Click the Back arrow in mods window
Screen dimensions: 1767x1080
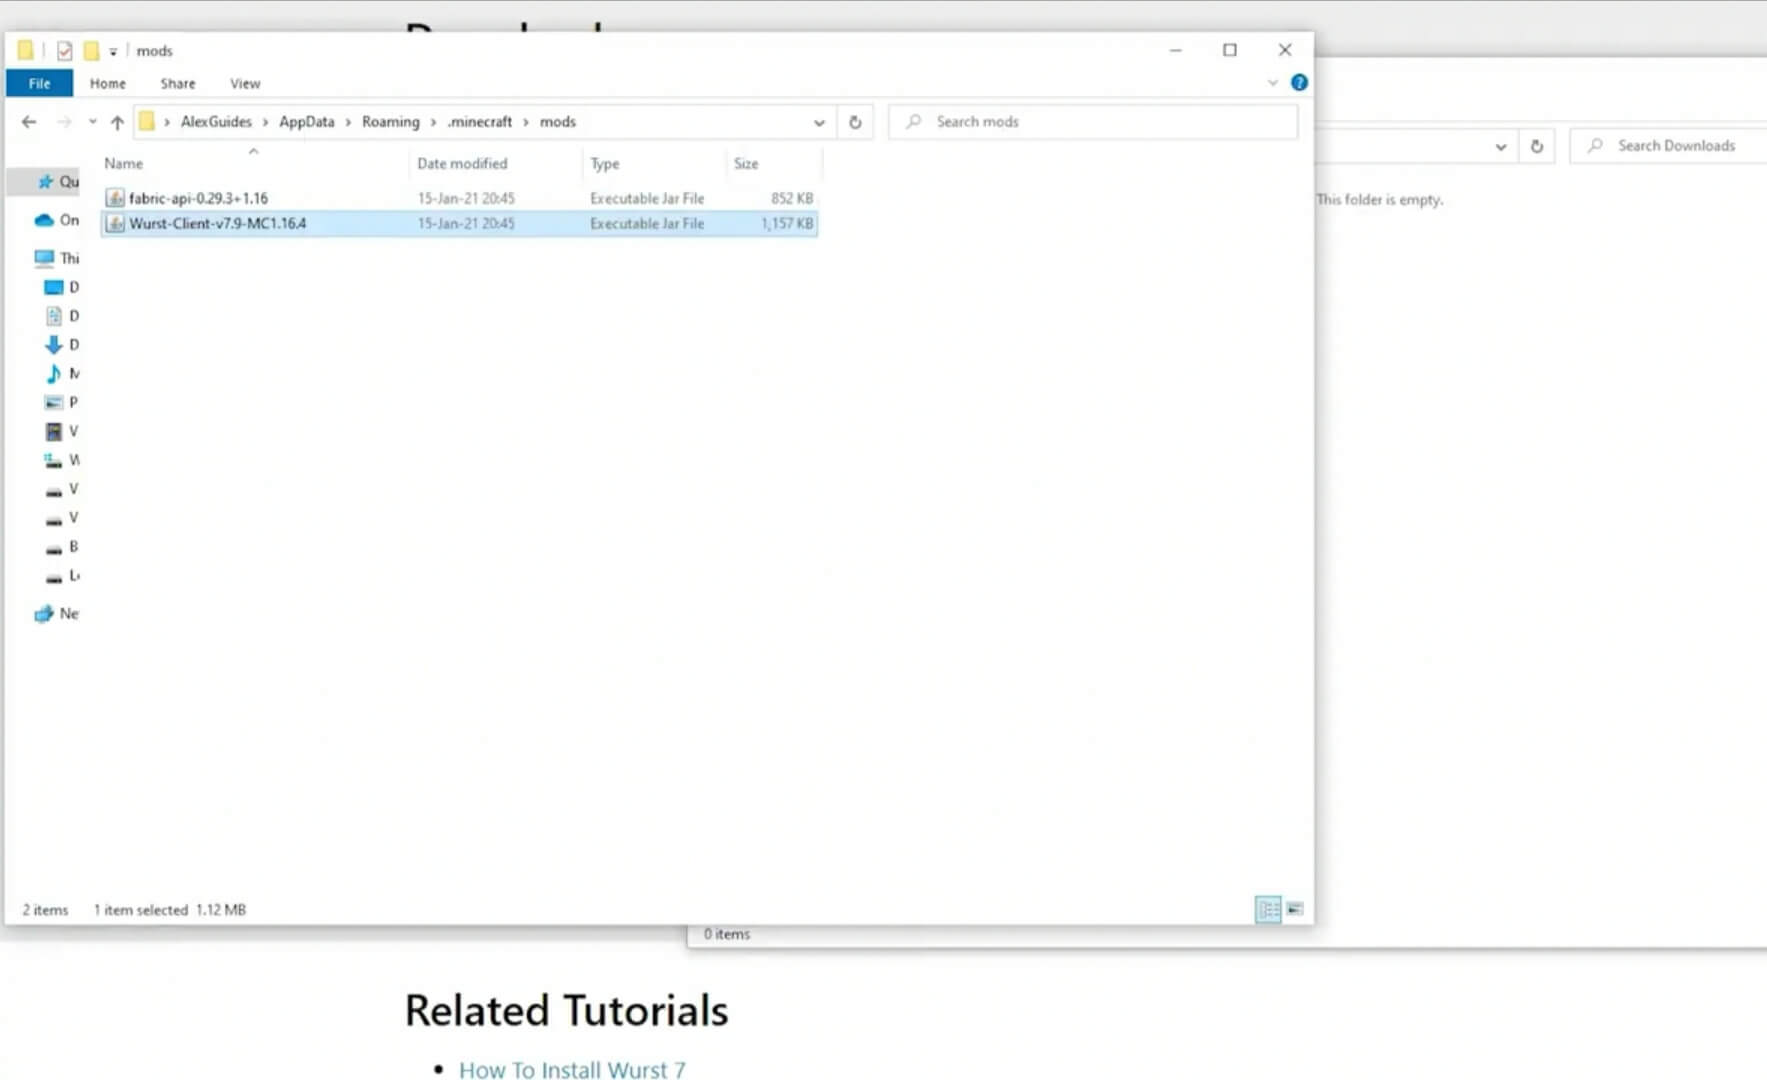click(x=29, y=122)
